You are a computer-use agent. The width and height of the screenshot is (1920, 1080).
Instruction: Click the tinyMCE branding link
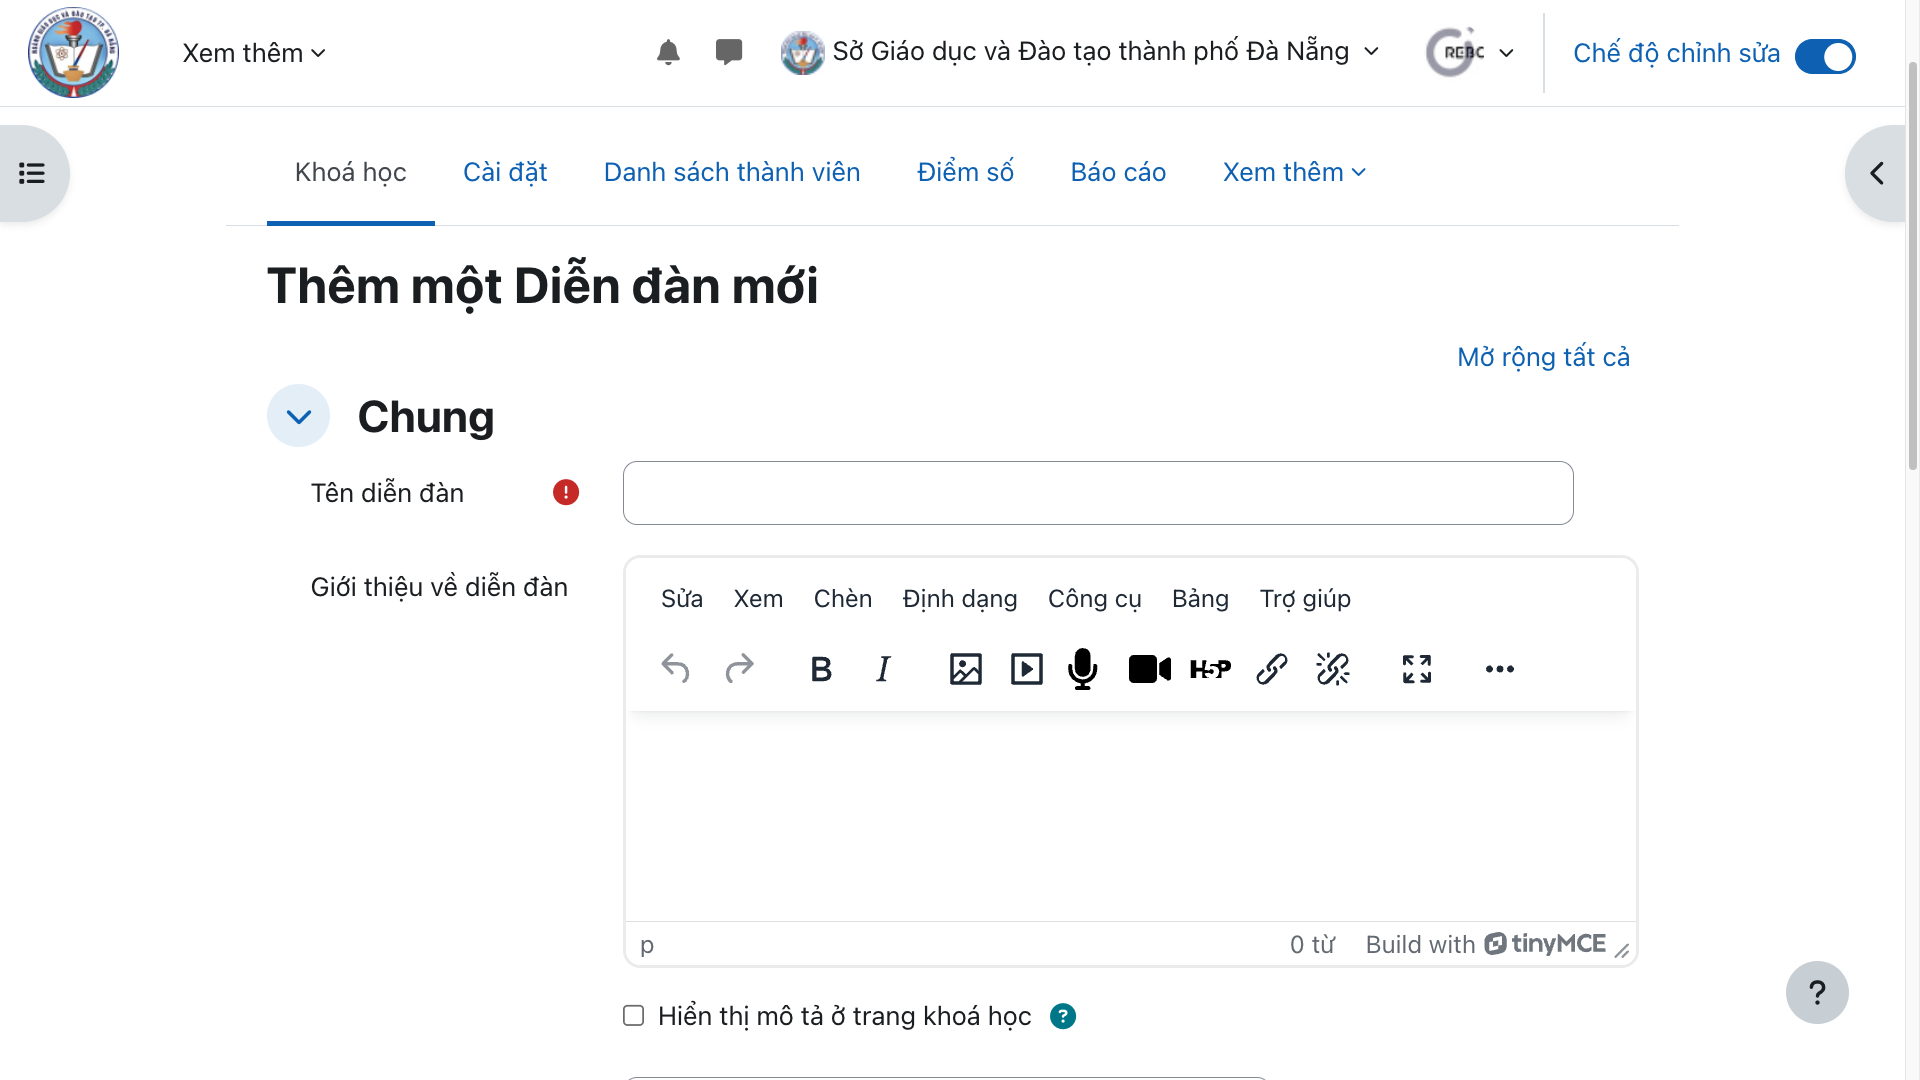(x=1545, y=944)
